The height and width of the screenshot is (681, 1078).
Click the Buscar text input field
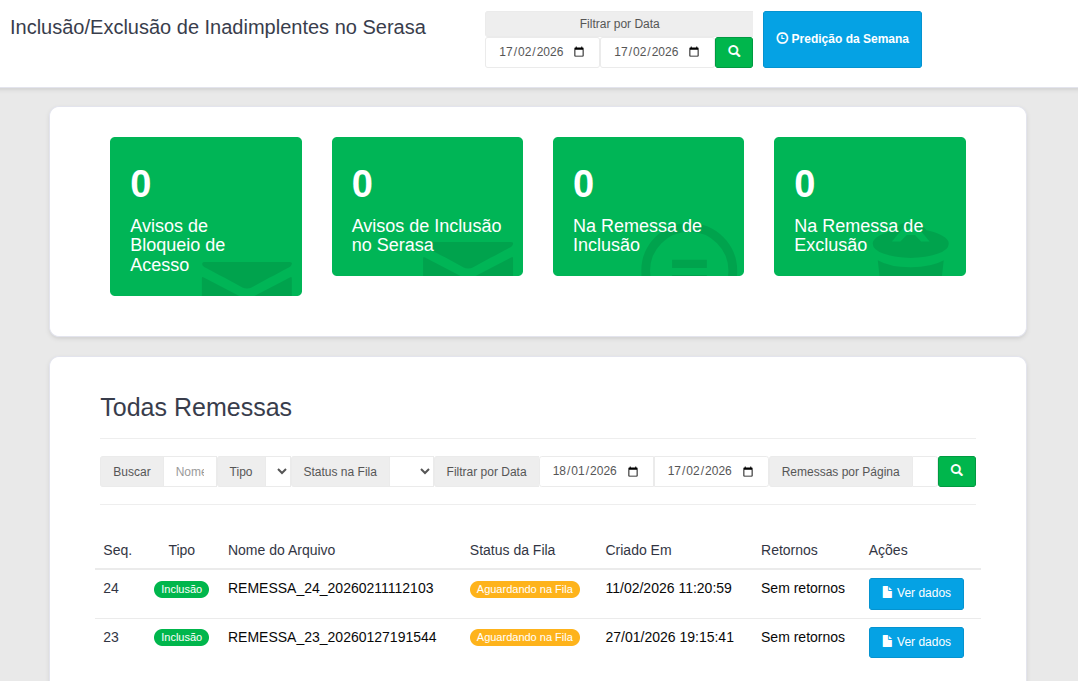[x=190, y=472]
